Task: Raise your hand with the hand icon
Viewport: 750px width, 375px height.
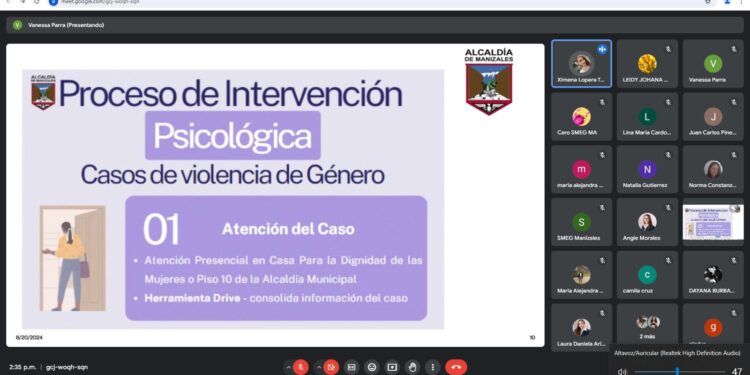Action: (x=412, y=367)
